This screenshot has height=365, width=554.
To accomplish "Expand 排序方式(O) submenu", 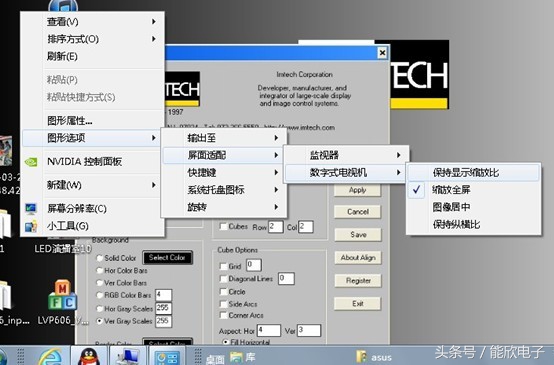I will (93, 39).
